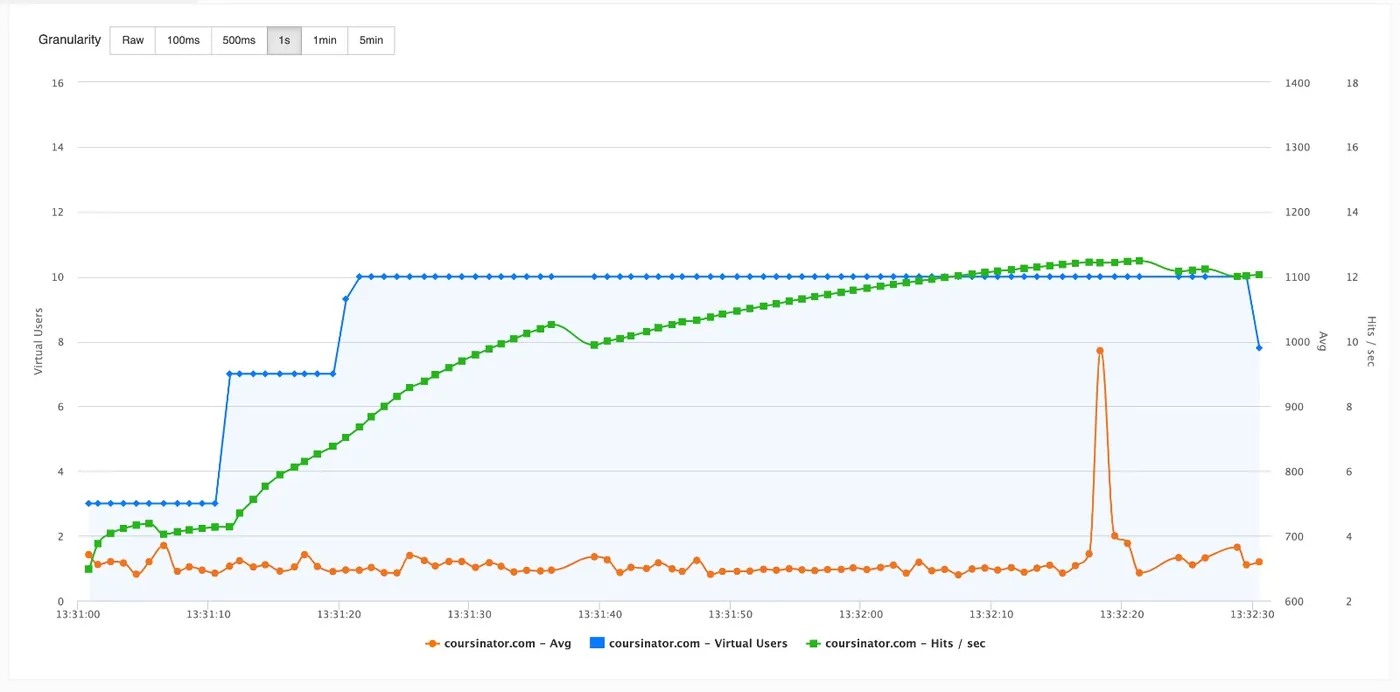The width and height of the screenshot is (1400, 692).
Task: Toggle coursinator.com Avg series in legend
Action: 498,643
